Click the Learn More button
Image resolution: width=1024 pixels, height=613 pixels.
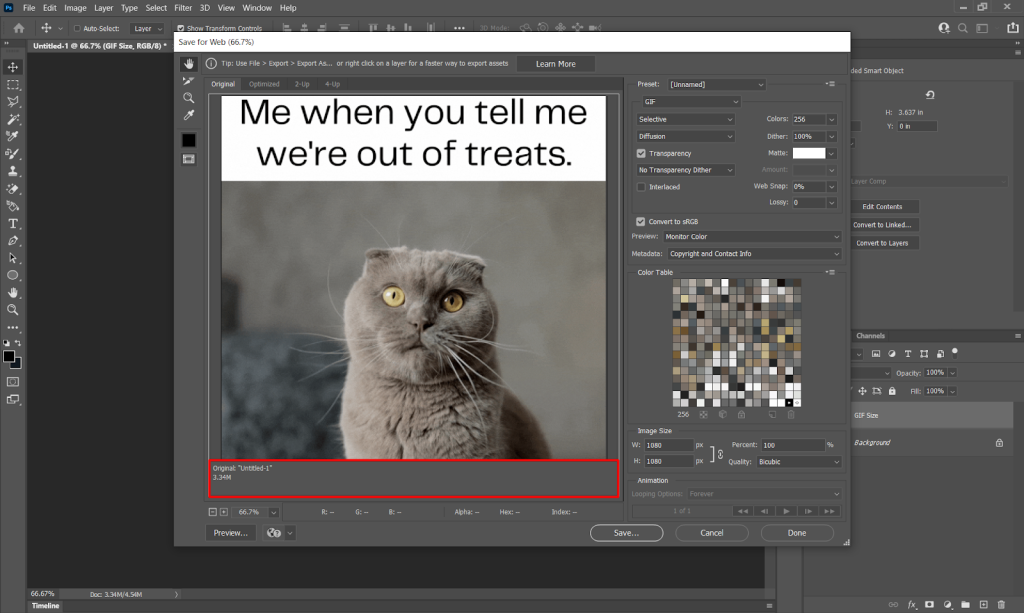click(x=556, y=64)
